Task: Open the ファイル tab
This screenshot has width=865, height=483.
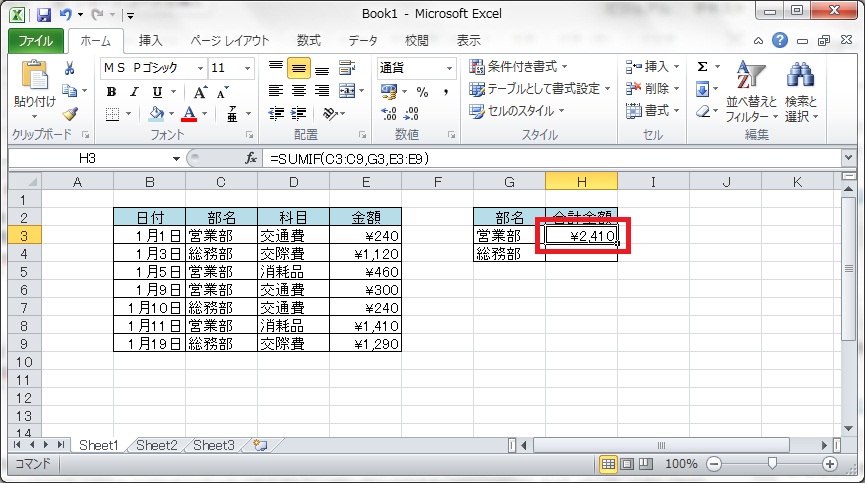Action: click(x=36, y=41)
